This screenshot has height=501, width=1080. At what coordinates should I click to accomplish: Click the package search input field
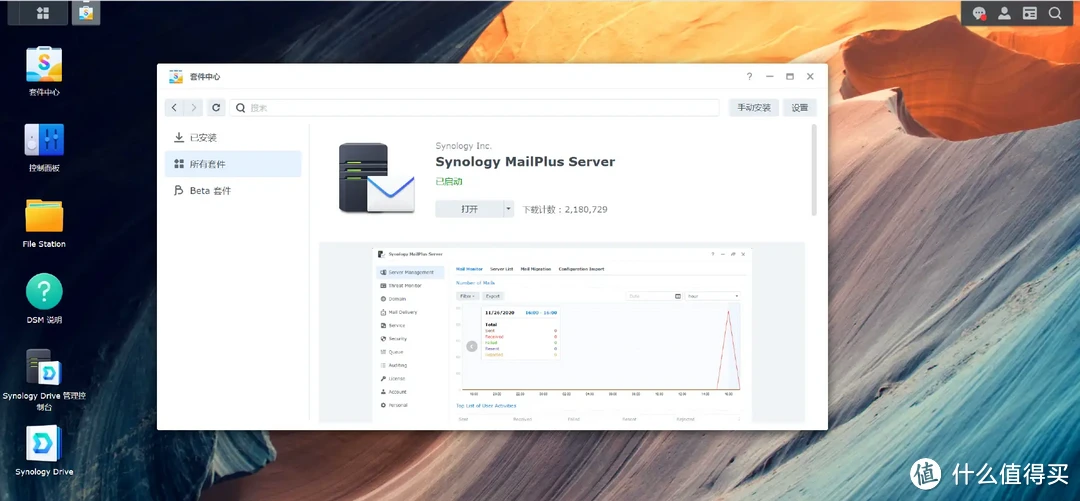475,107
